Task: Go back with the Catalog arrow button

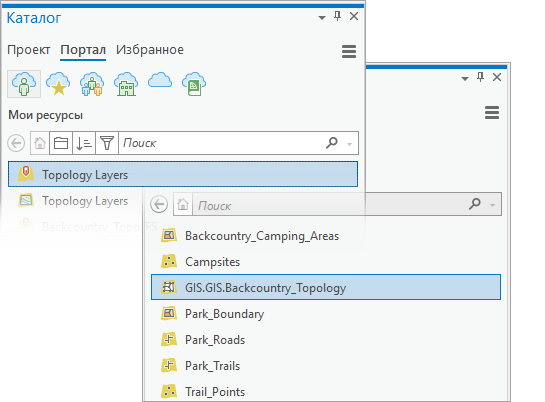Action: coord(16,143)
